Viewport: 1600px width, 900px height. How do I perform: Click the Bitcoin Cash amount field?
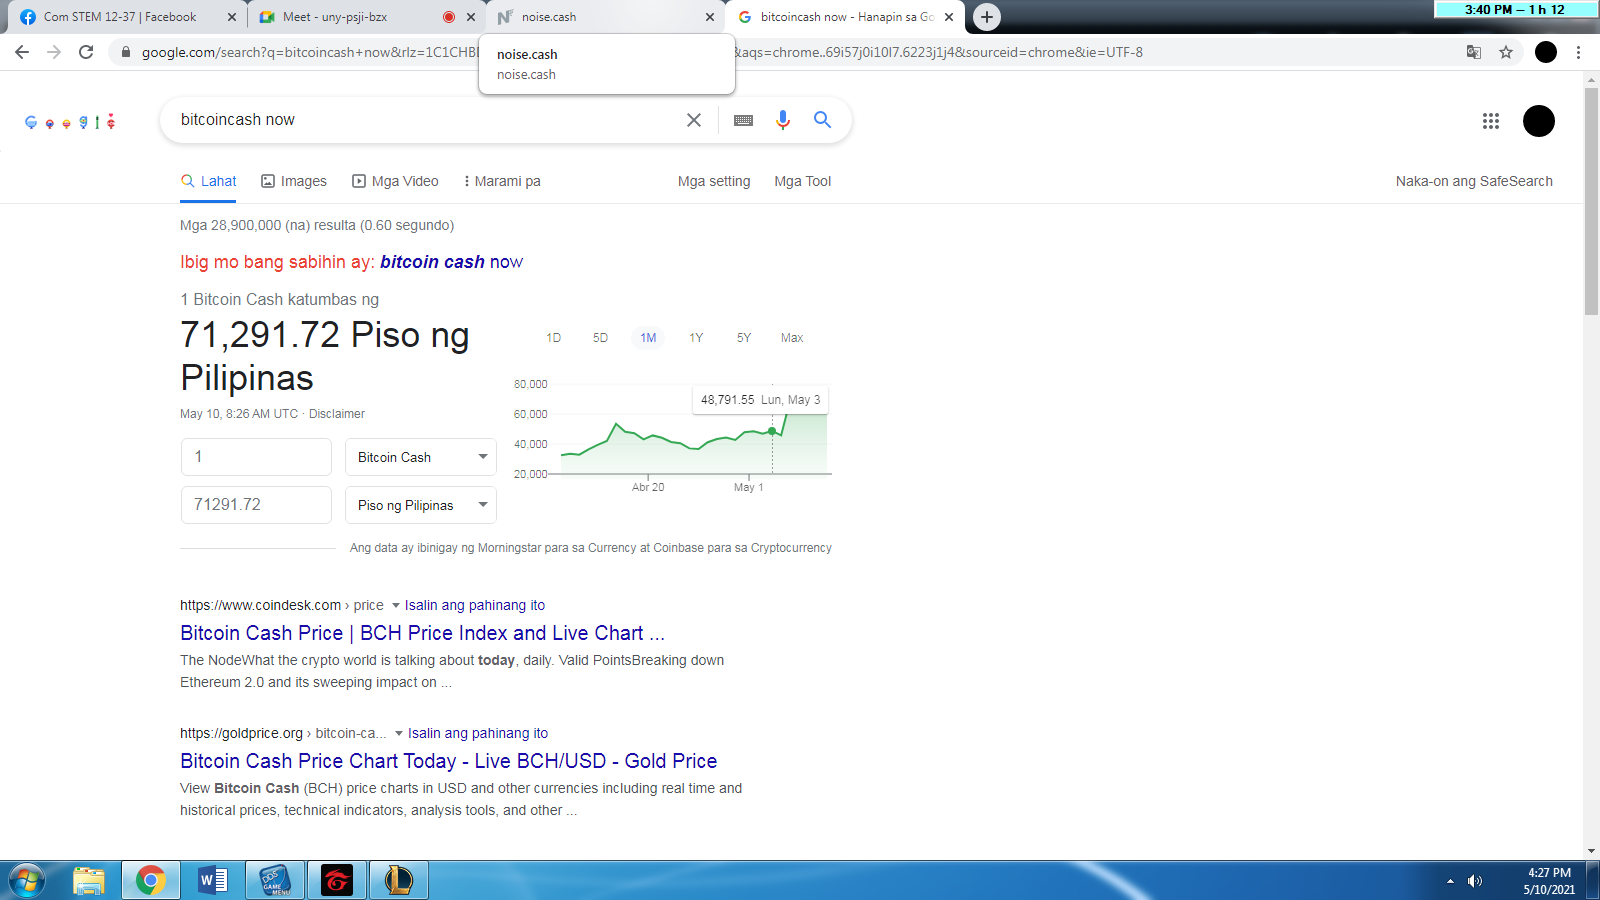pyautogui.click(x=256, y=457)
